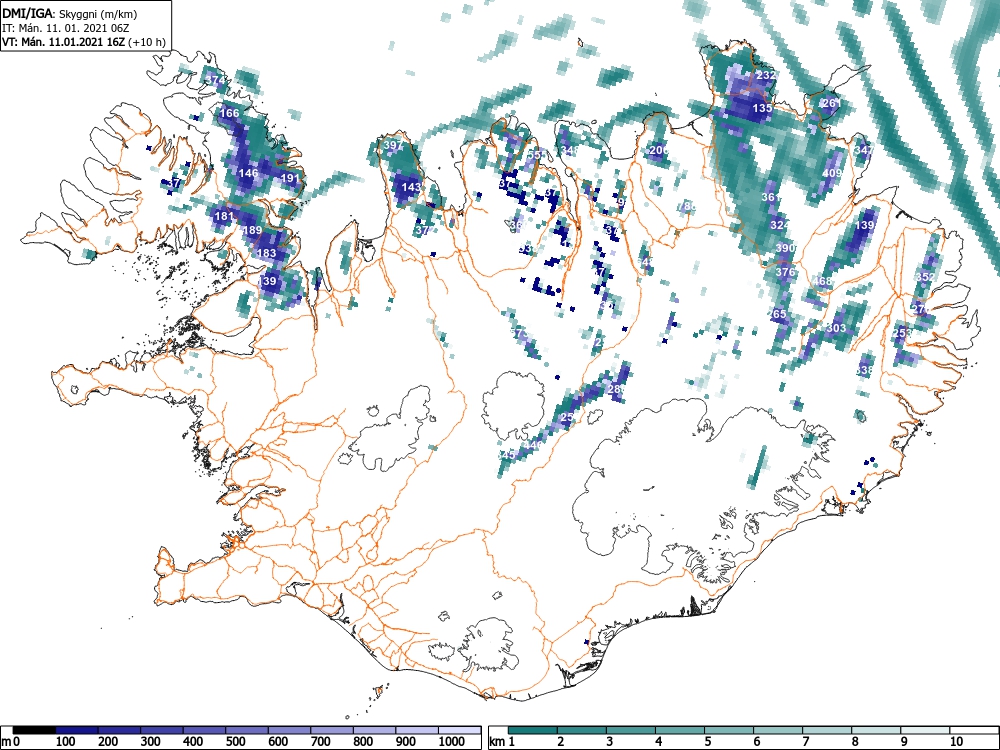This screenshot has height=750, width=1000.
Task: Click the '135' visibility label
Action: [x=762, y=108]
